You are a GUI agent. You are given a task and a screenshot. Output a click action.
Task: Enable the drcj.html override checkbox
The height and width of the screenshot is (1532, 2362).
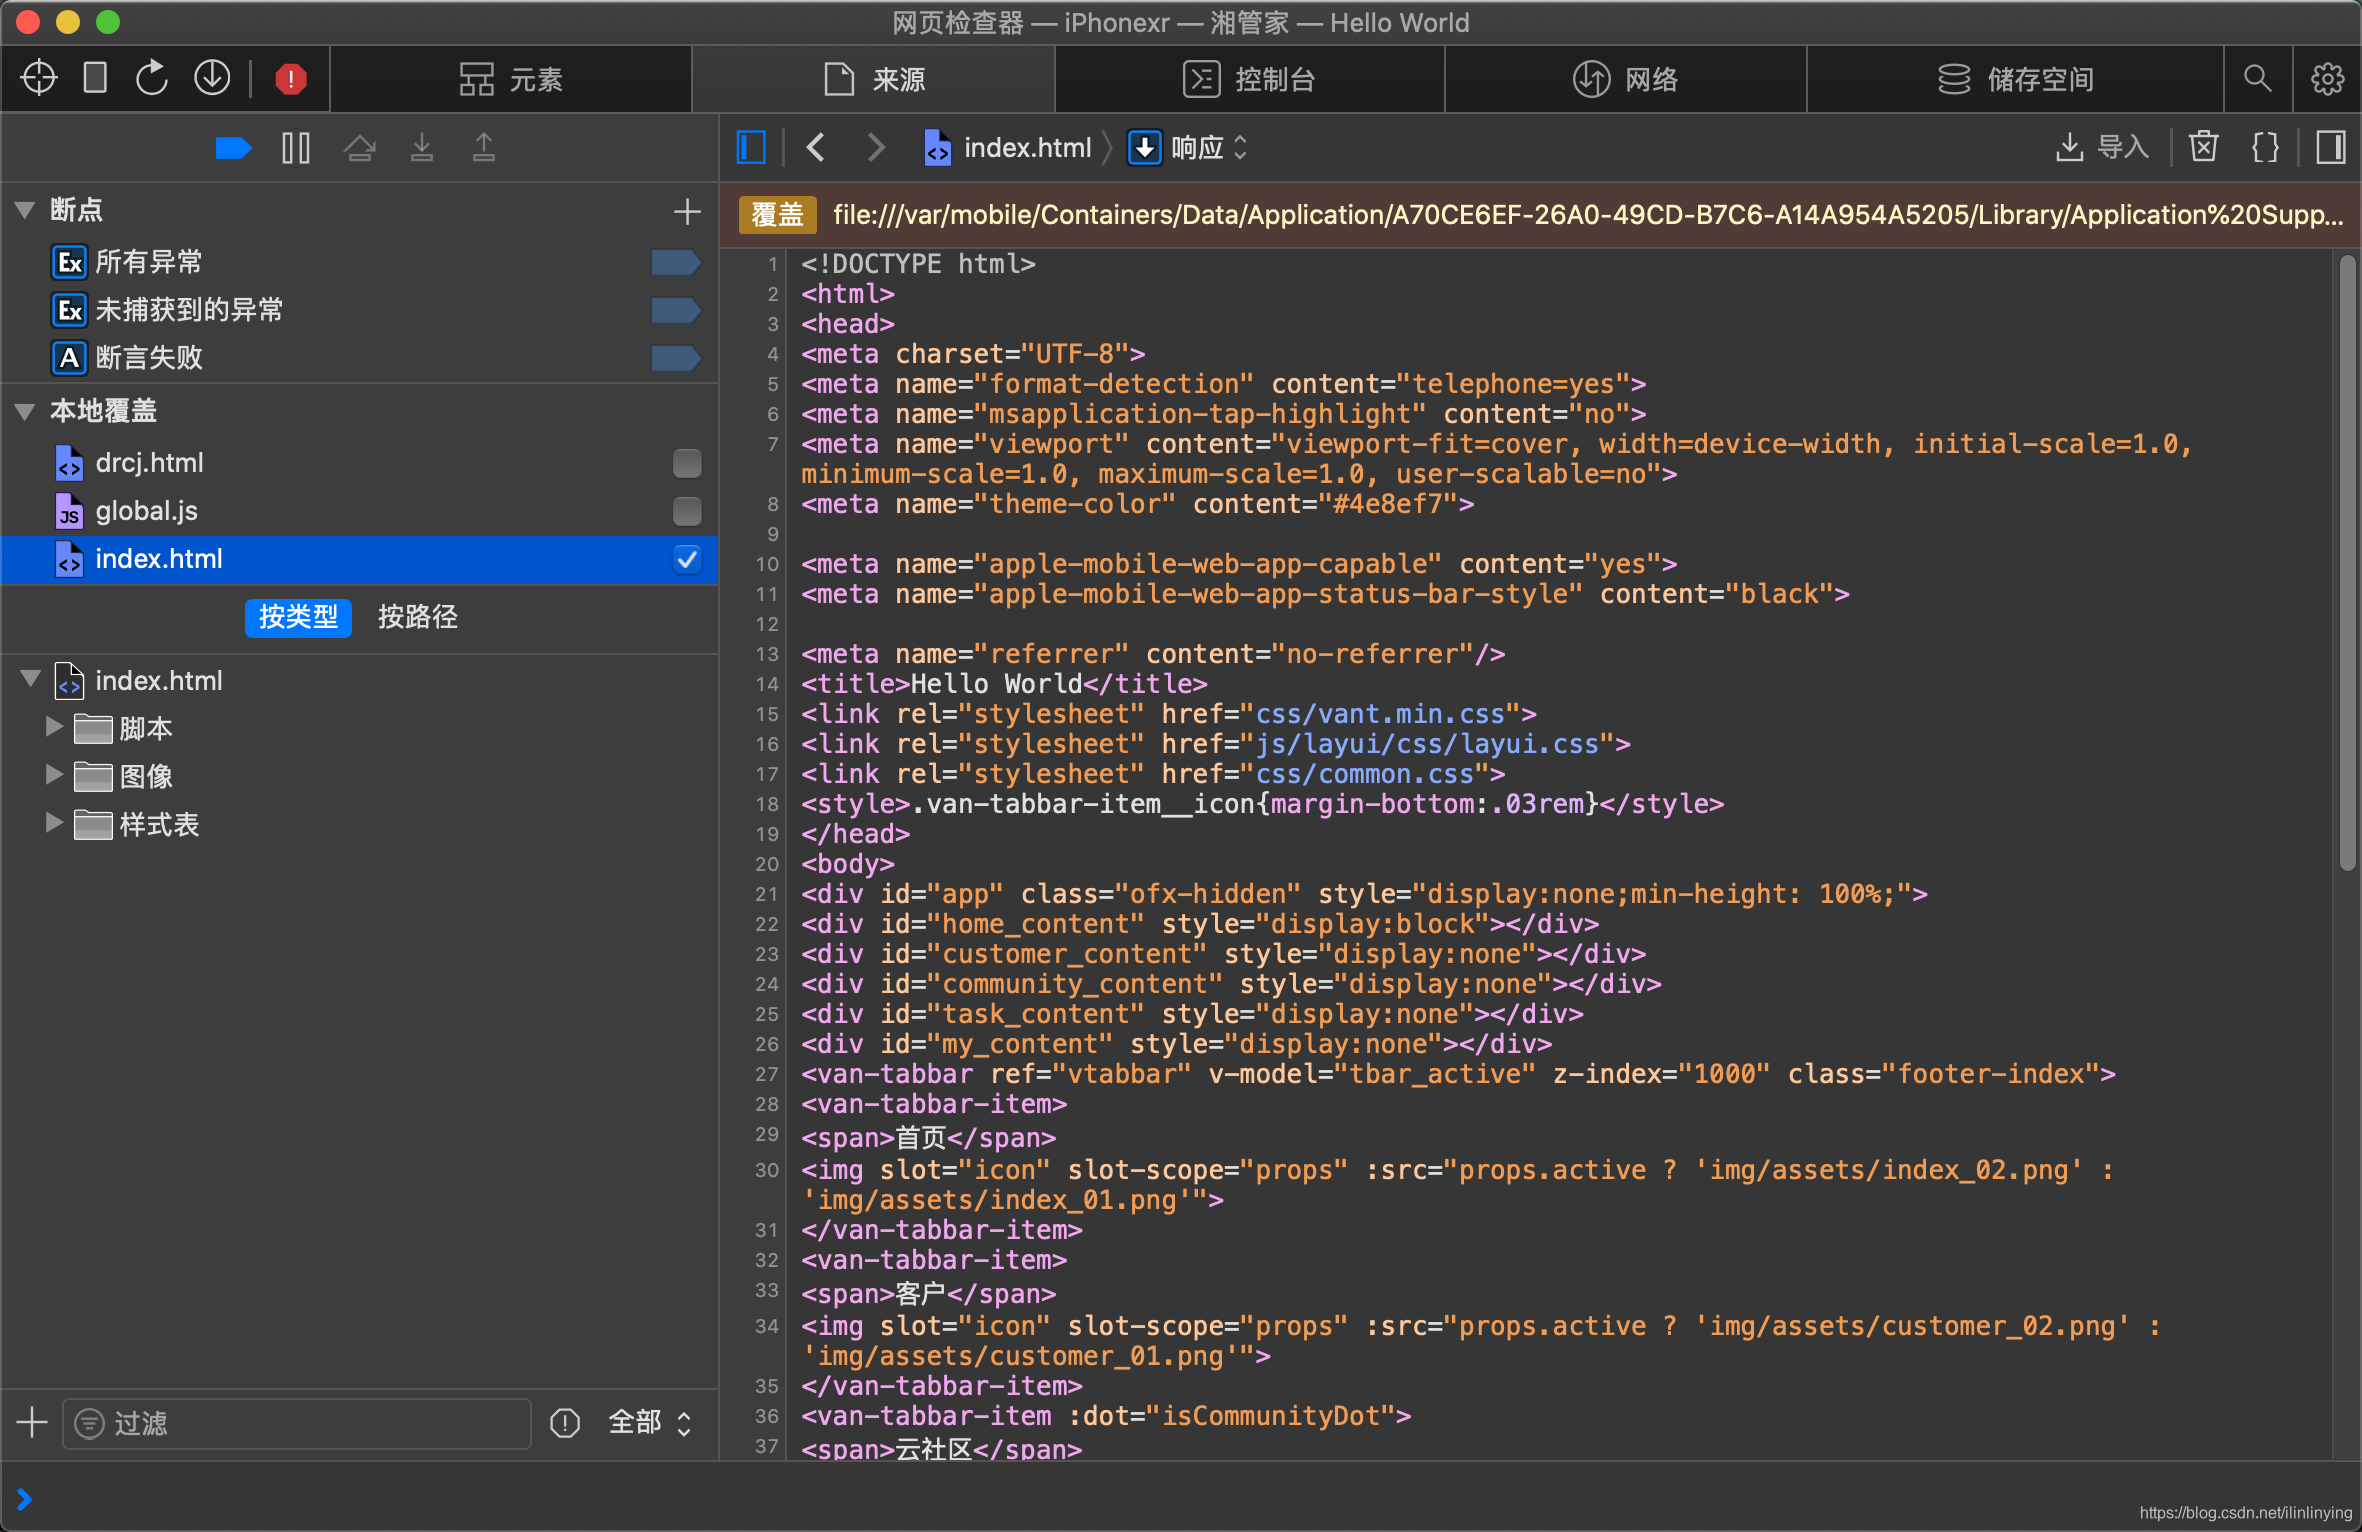point(686,463)
